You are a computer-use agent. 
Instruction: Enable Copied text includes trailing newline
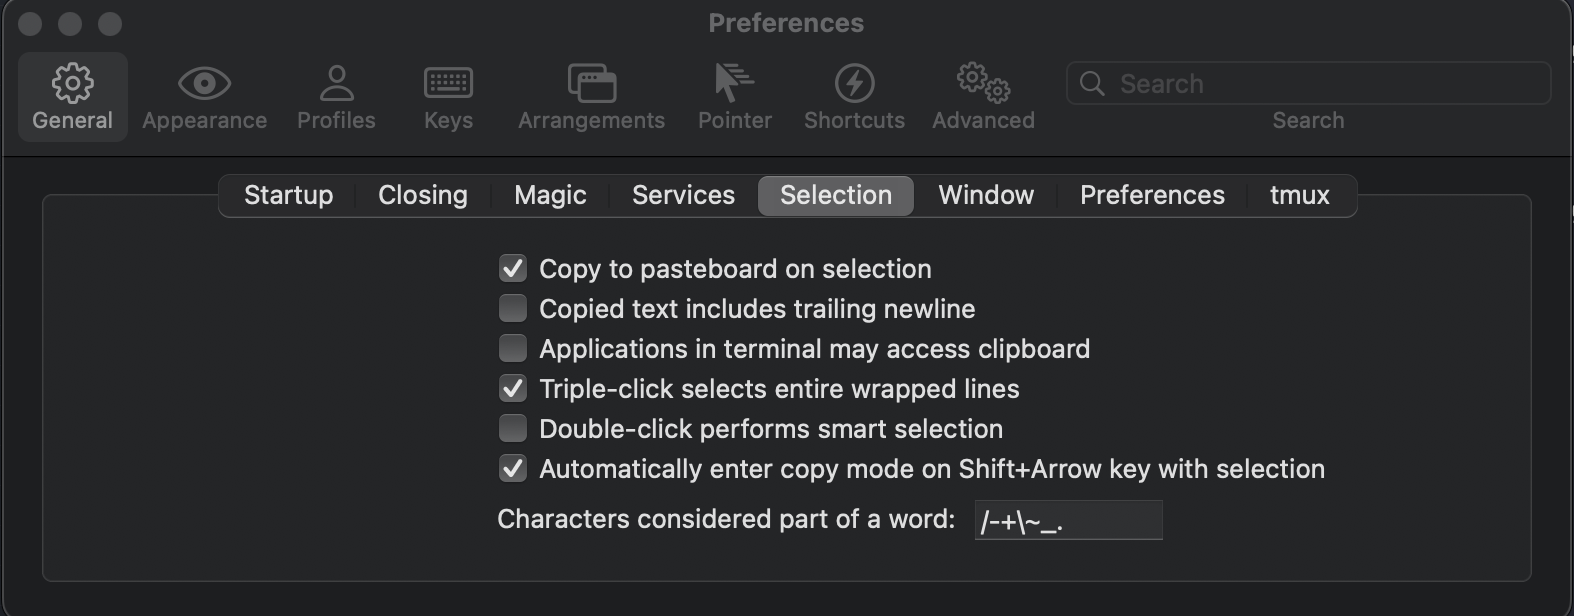tap(513, 308)
